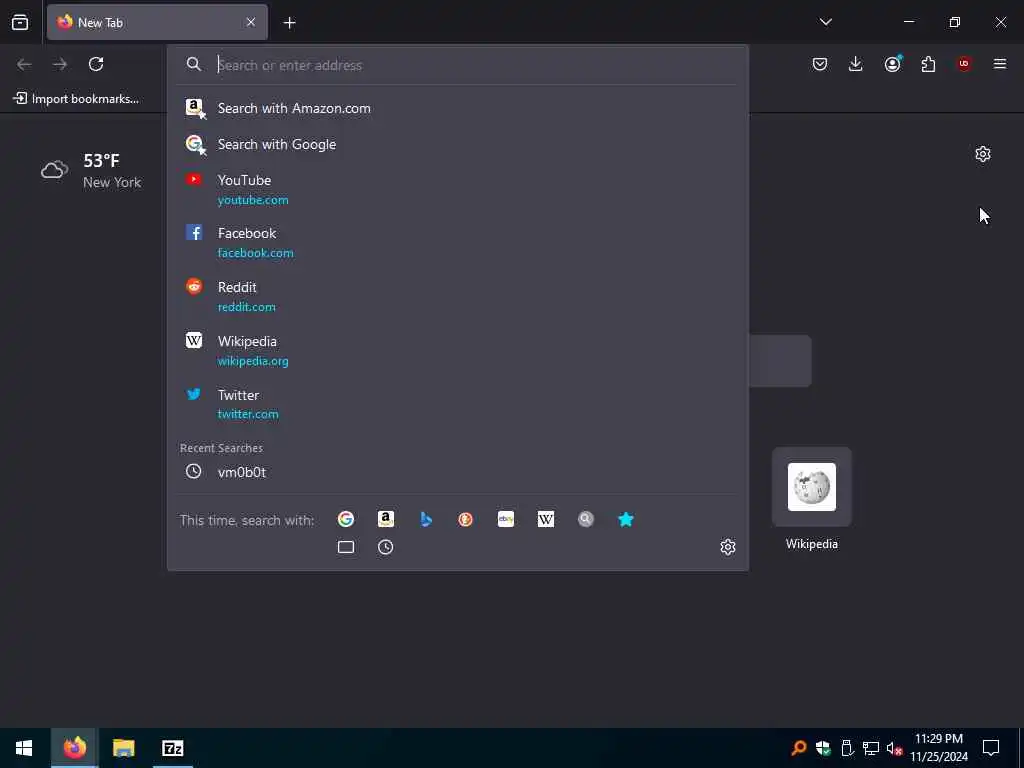Select the Wikipedia suggestion row
1024x768 pixels.
457,351
